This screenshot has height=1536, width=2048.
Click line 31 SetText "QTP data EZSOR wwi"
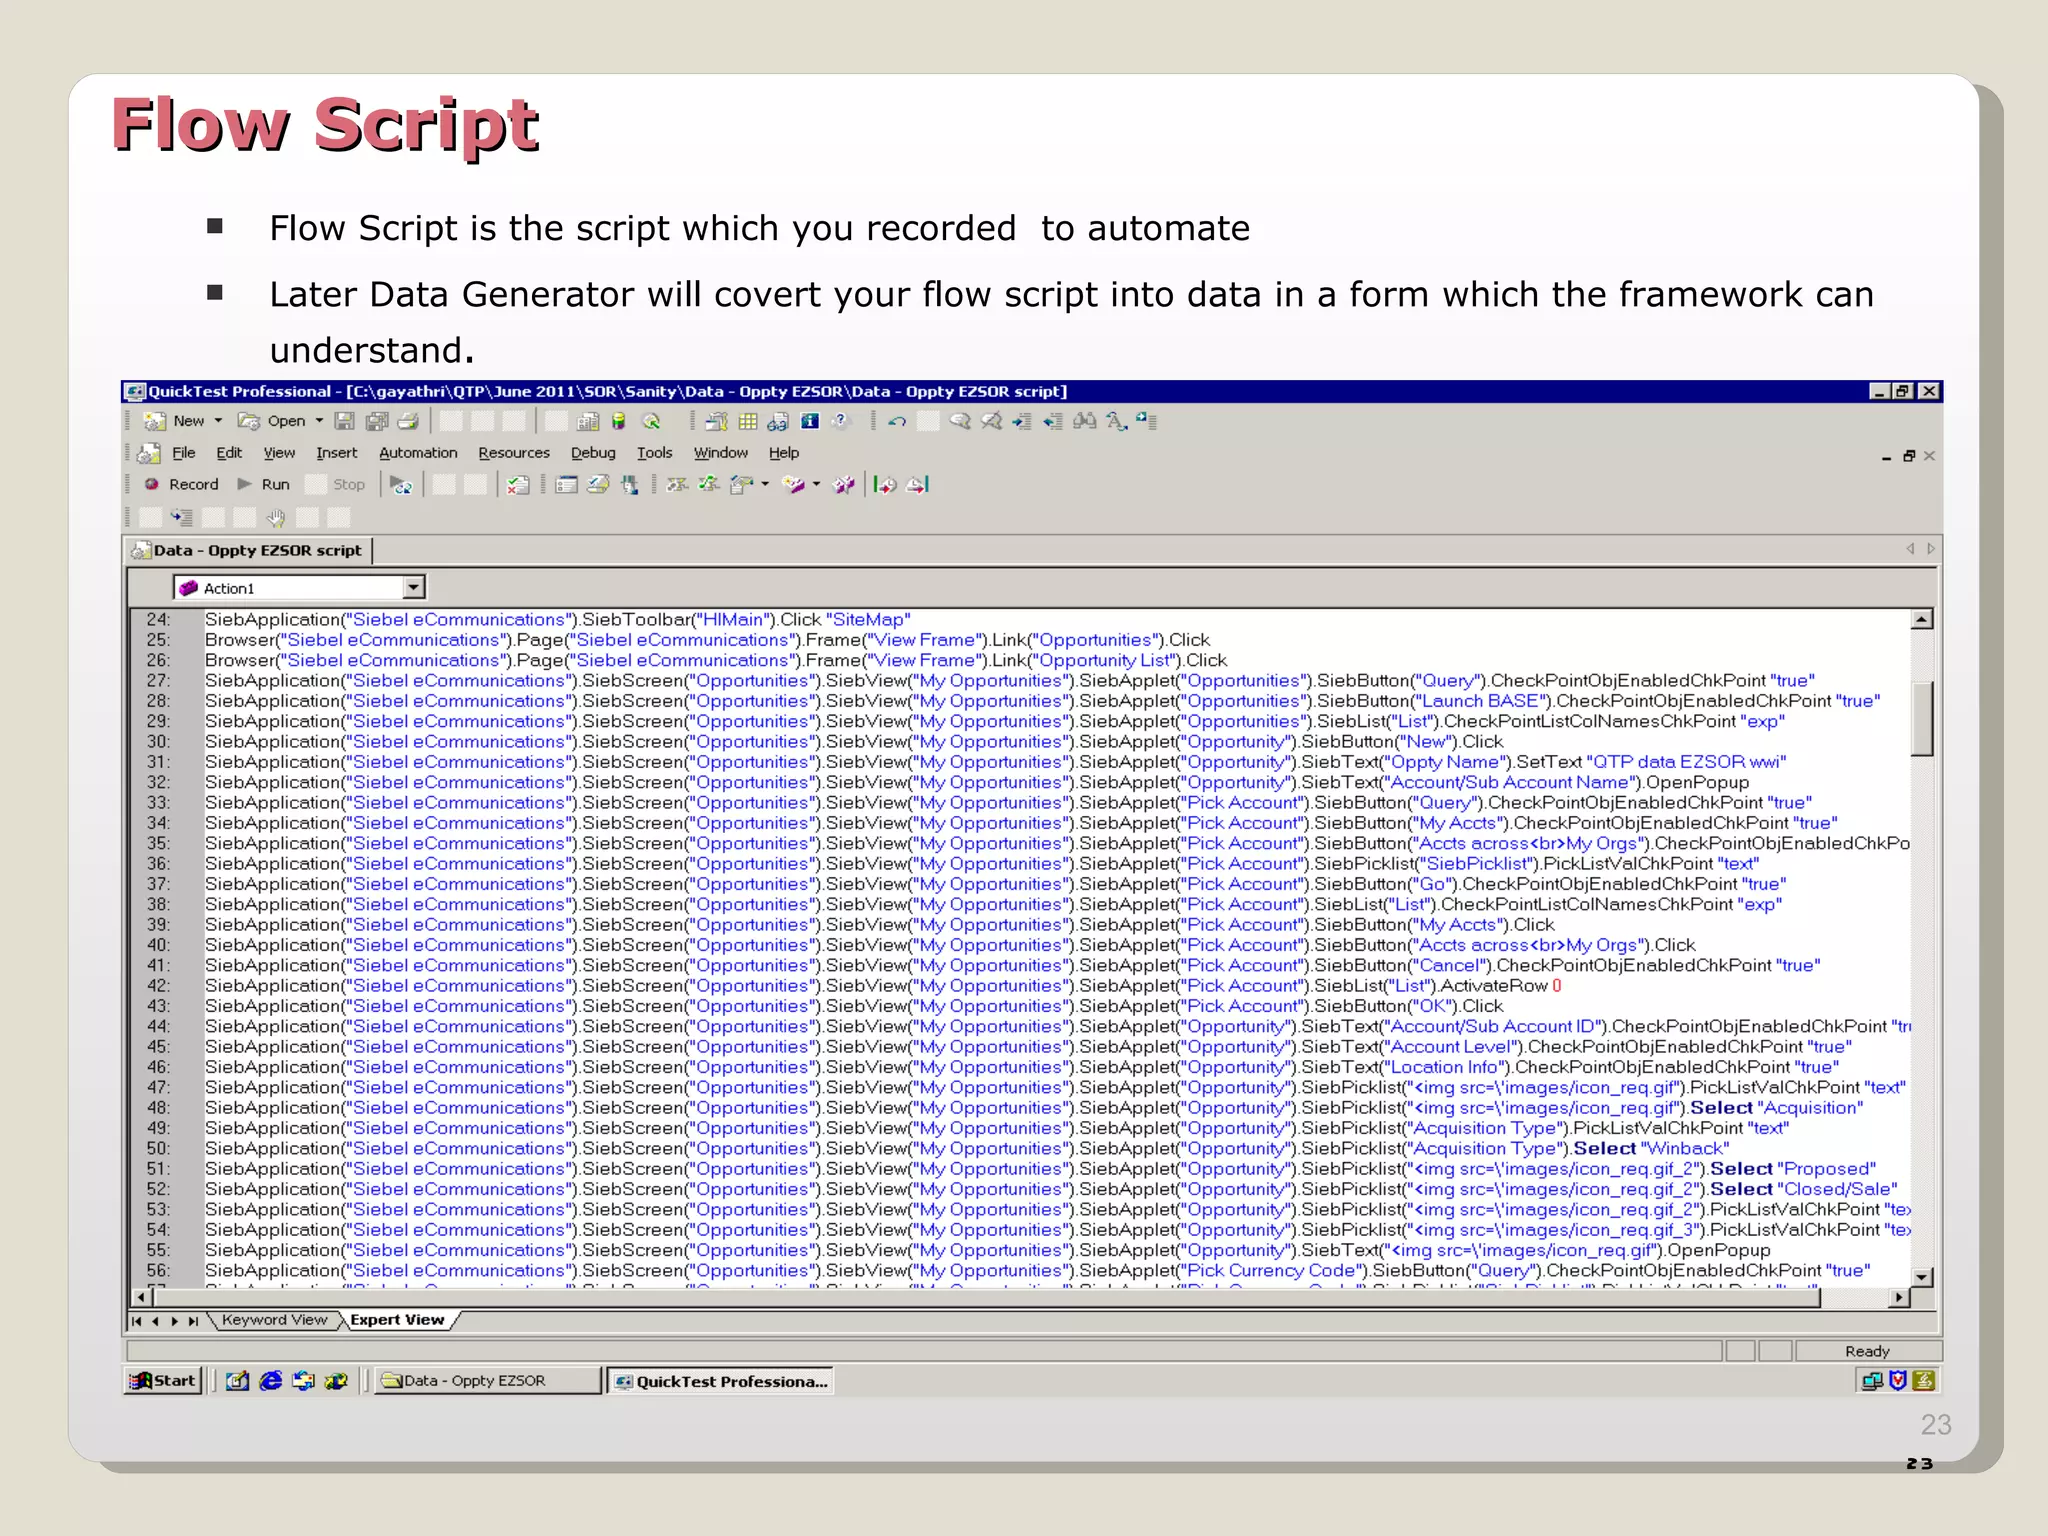(995, 762)
